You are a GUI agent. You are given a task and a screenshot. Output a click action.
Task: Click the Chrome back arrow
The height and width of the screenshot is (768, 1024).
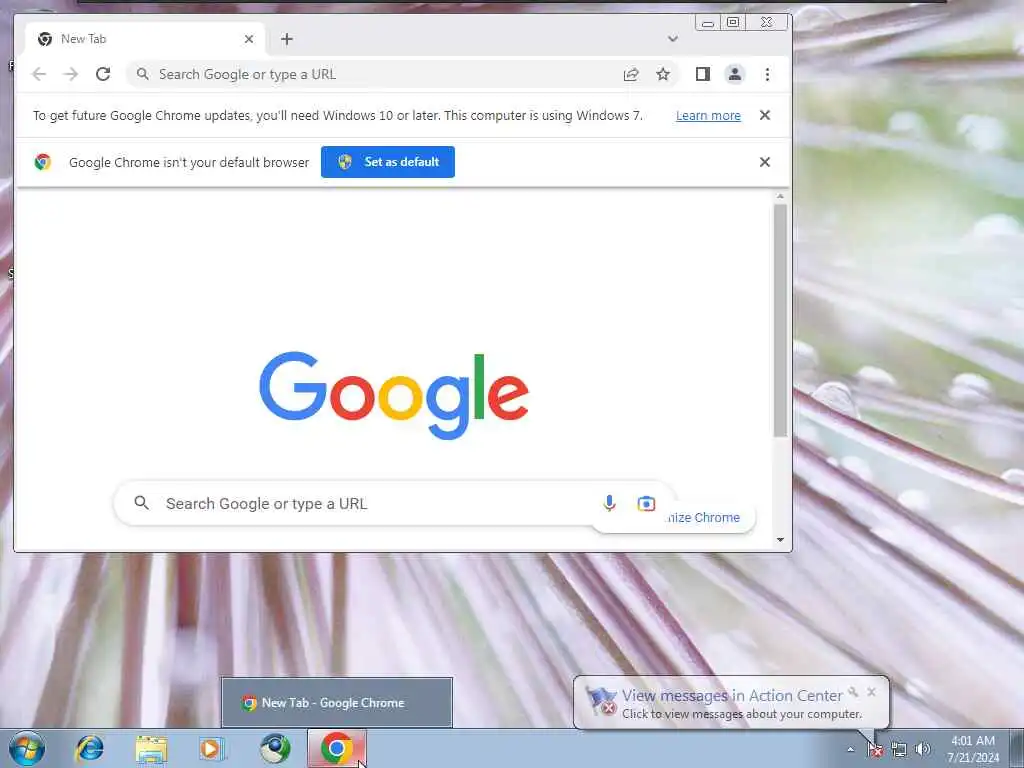39,74
